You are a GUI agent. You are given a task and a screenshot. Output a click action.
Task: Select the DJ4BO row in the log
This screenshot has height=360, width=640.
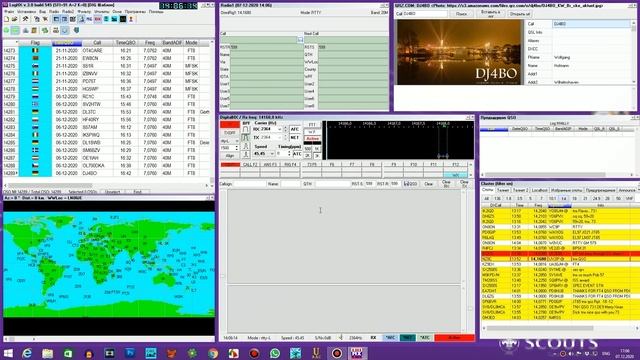point(107,173)
